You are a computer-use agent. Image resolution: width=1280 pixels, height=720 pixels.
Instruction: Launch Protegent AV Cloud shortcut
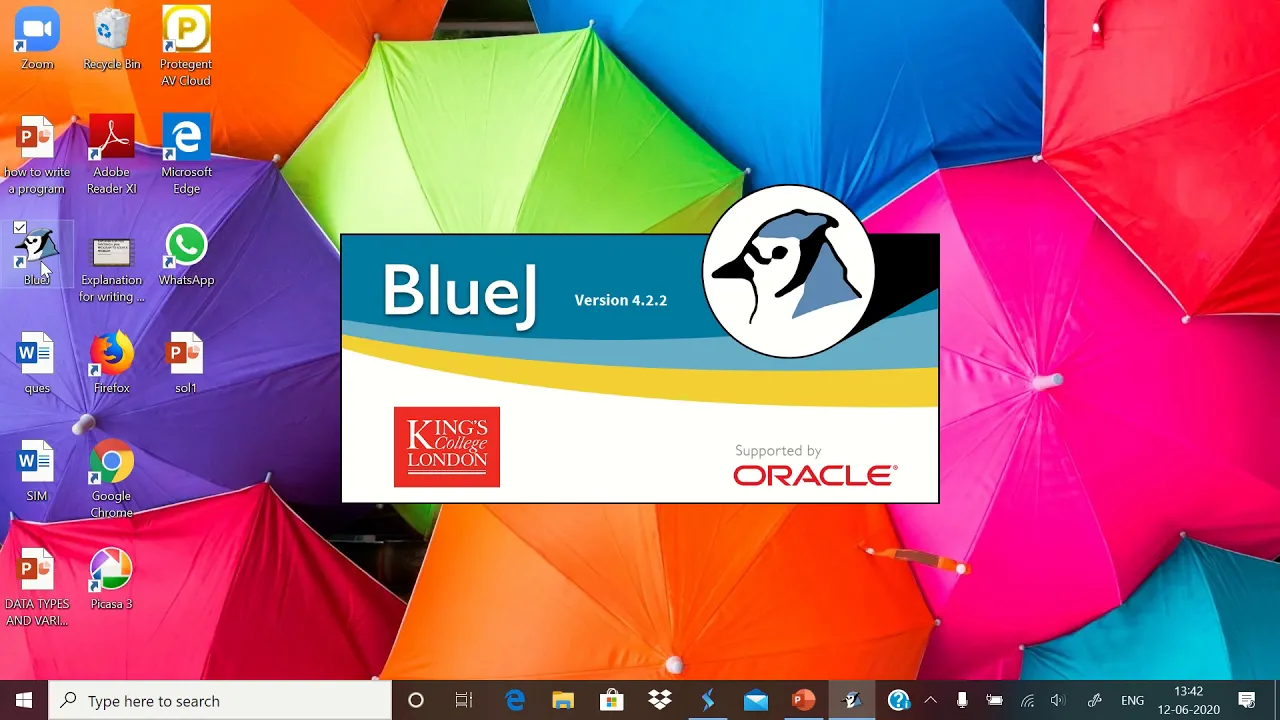pos(186,45)
